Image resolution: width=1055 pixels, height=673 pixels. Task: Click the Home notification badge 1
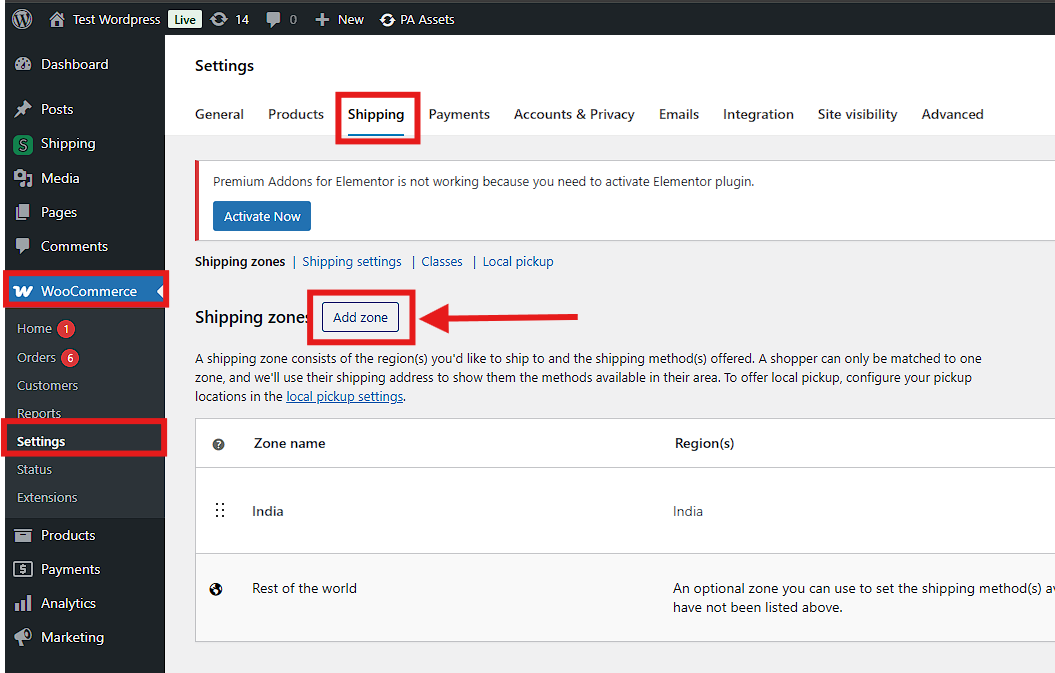click(x=66, y=329)
